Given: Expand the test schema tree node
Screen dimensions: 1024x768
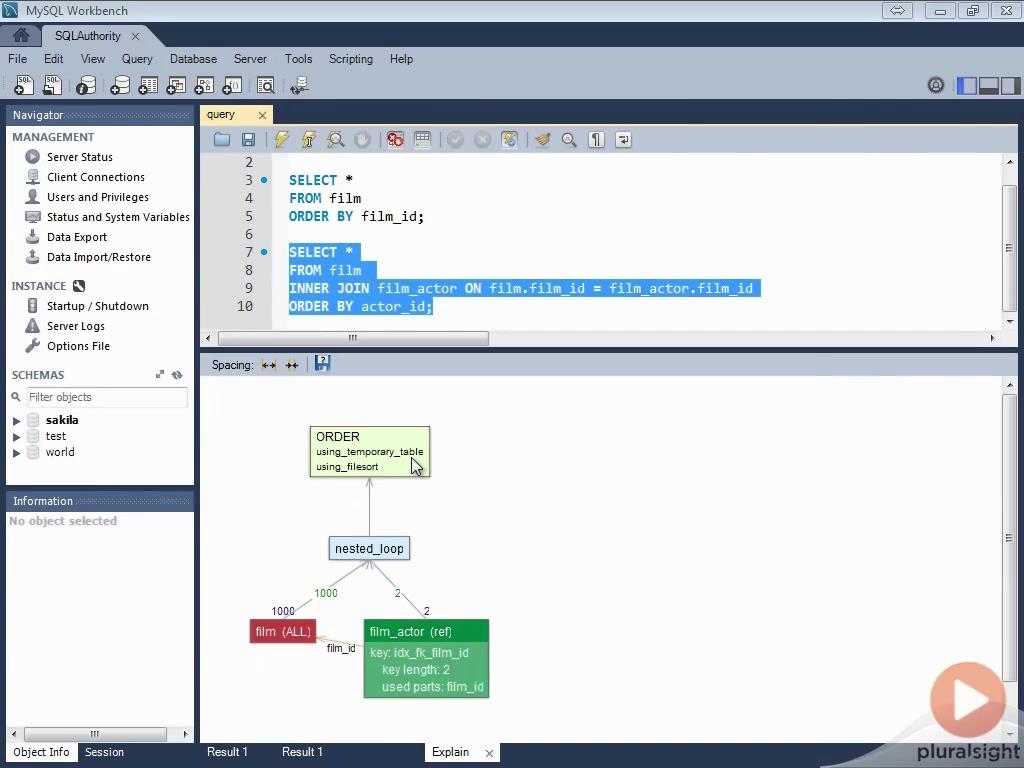Looking at the screenshot, I should click(17, 437).
